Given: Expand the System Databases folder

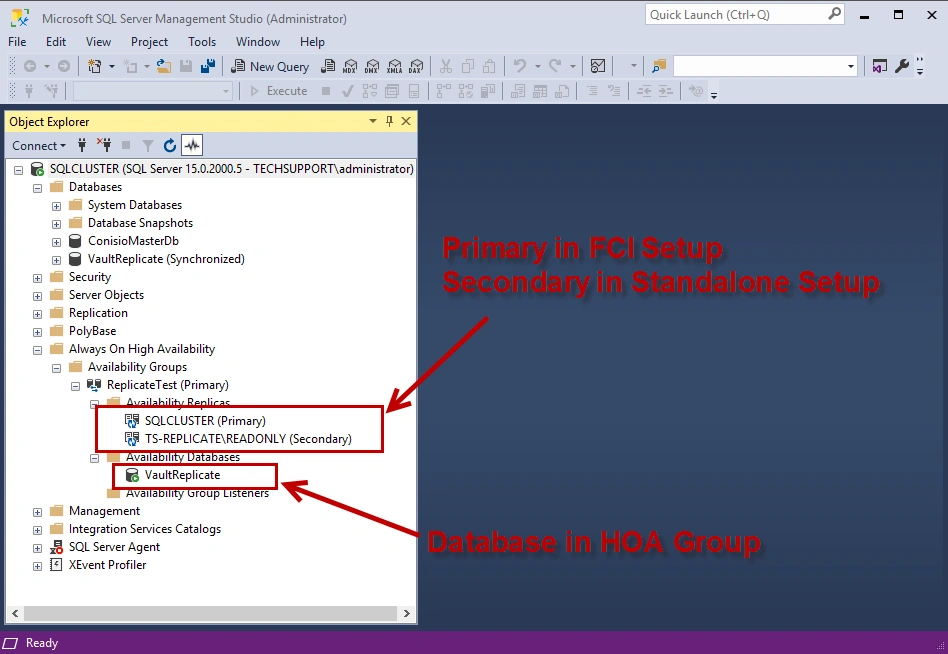Looking at the screenshot, I should click(56, 206).
